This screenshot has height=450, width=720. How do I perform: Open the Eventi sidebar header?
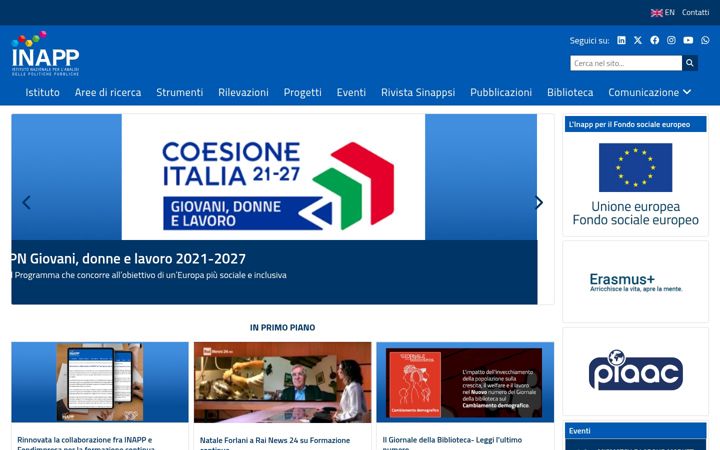point(636,431)
